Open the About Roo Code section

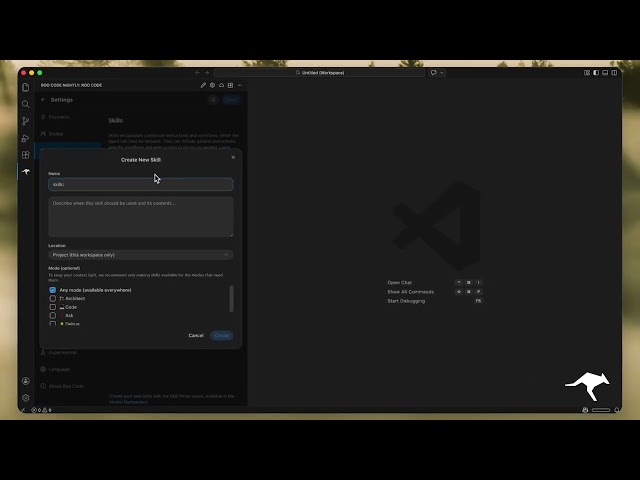pyautogui.click(x=62, y=386)
